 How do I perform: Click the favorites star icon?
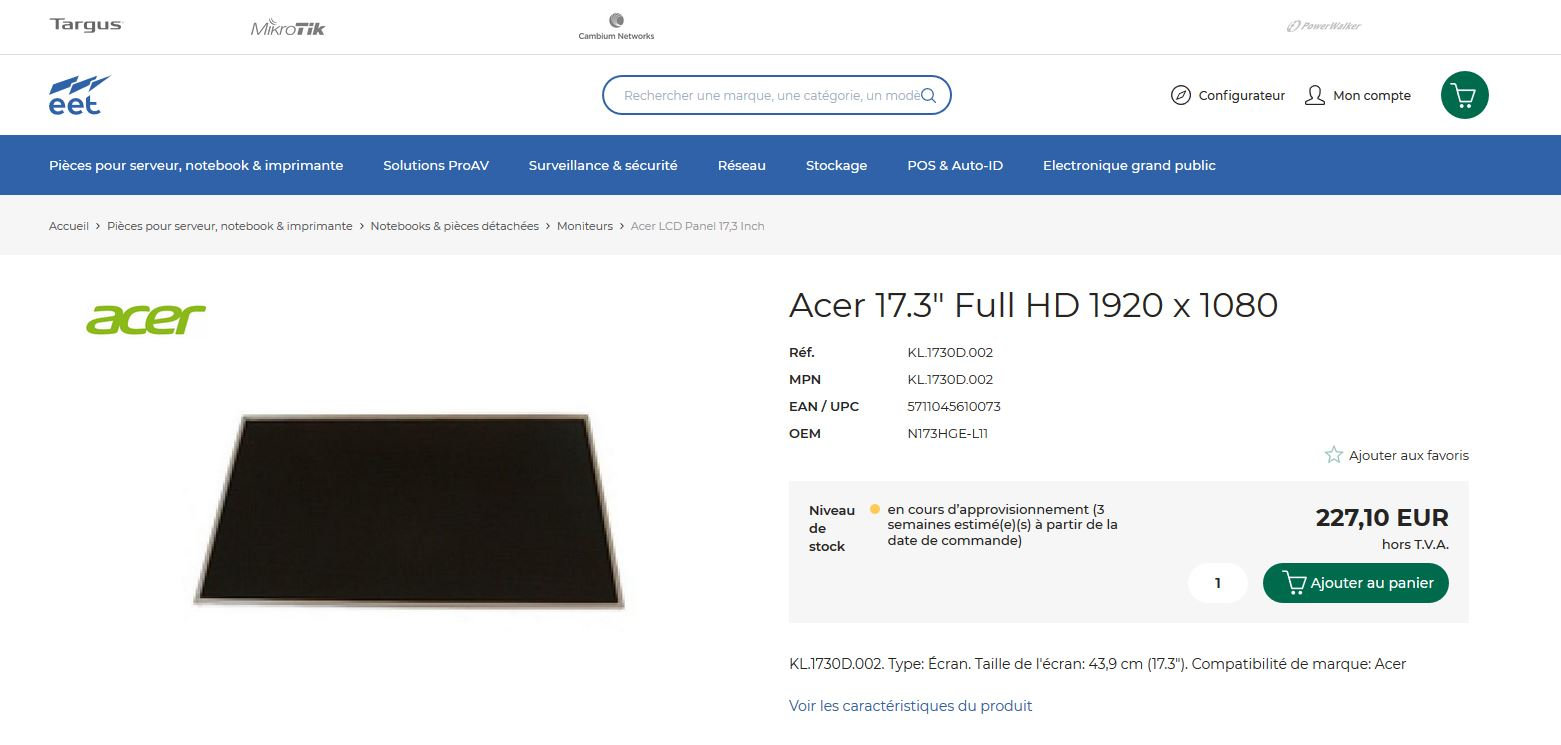[1334, 455]
